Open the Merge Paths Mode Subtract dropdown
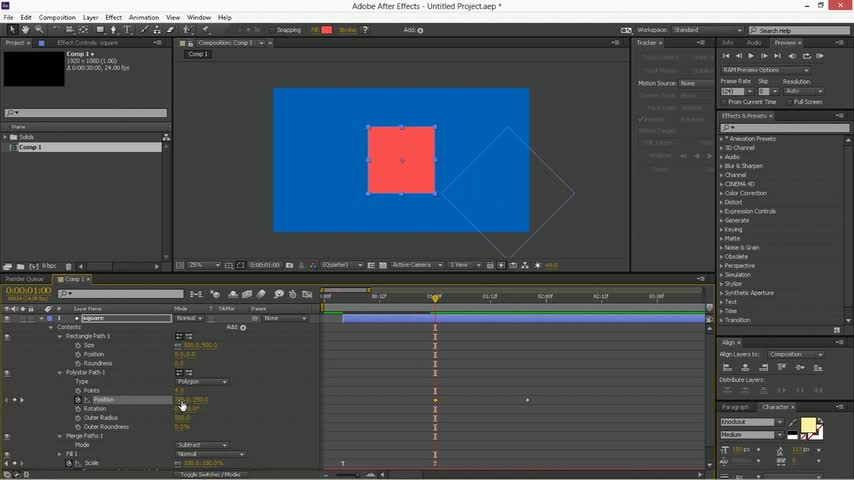The image size is (854, 480). [202, 445]
